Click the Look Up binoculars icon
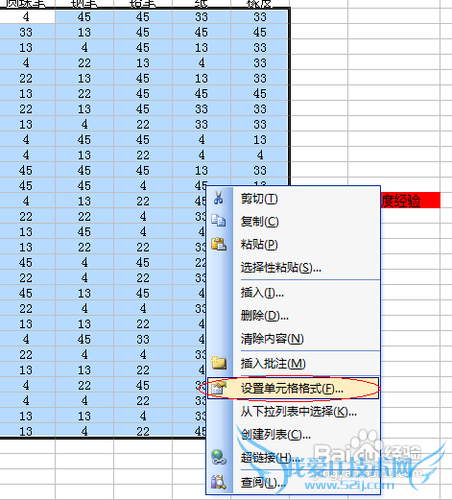The image size is (452, 500). (x=219, y=482)
